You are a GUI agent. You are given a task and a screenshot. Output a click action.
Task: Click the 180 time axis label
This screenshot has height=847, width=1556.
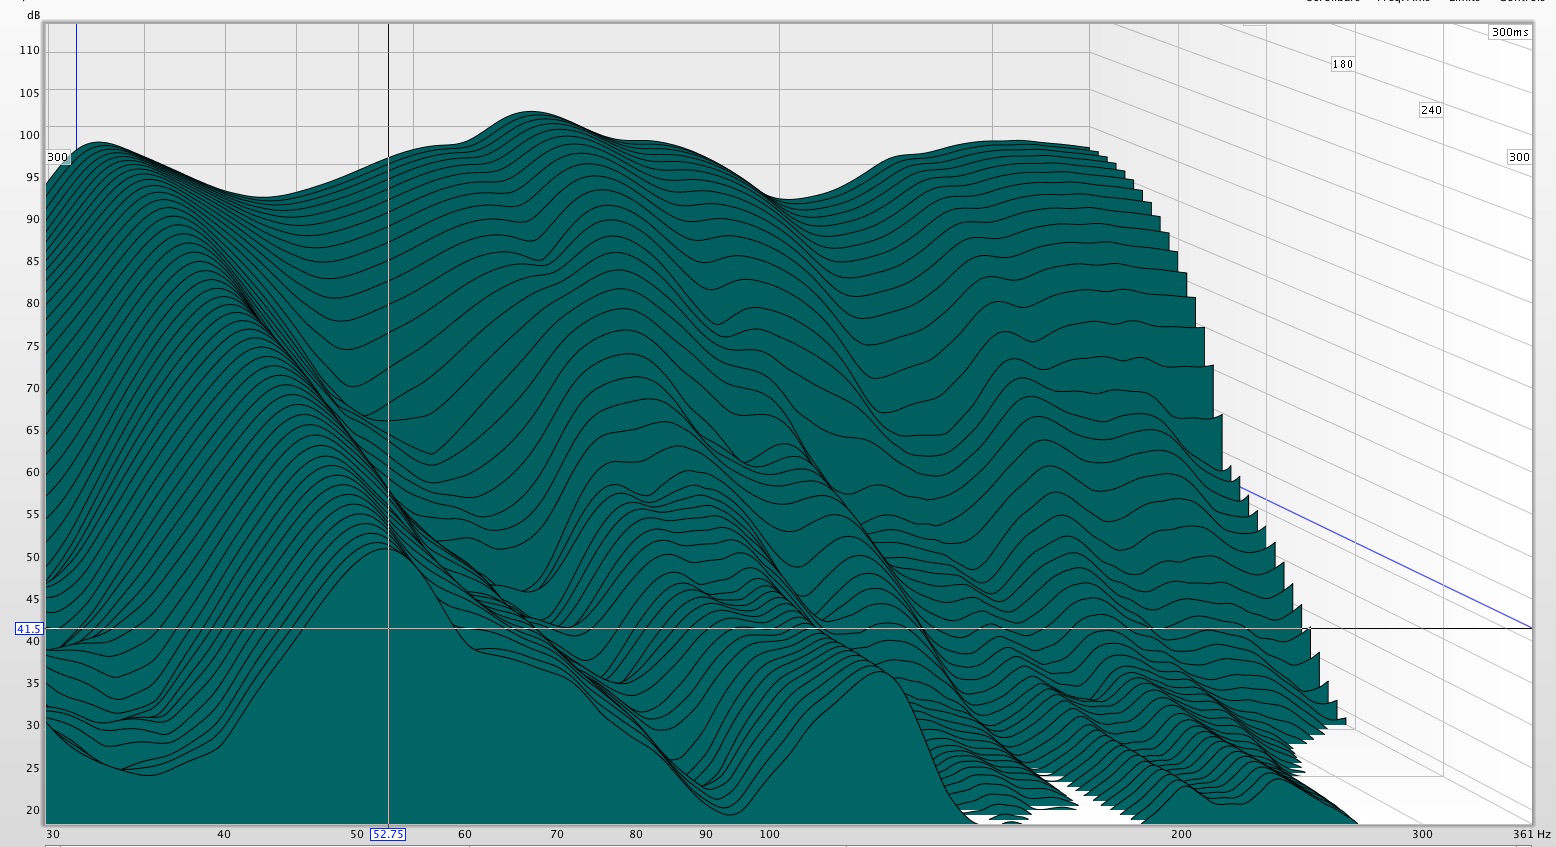1342,64
